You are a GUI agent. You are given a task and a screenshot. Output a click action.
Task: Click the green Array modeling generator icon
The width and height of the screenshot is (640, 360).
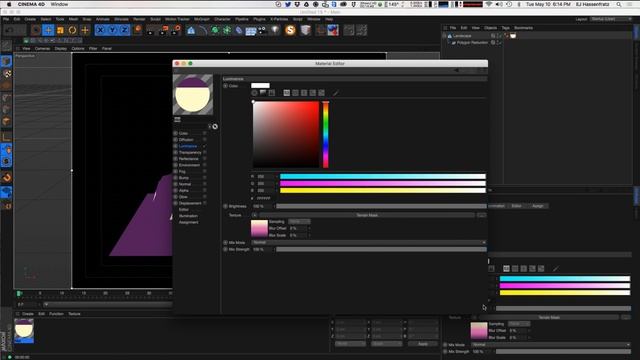click(227, 30)
